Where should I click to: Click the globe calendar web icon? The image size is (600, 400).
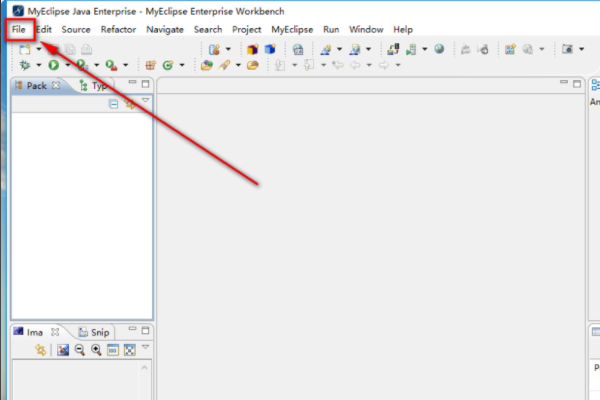[x=298, y=49]
